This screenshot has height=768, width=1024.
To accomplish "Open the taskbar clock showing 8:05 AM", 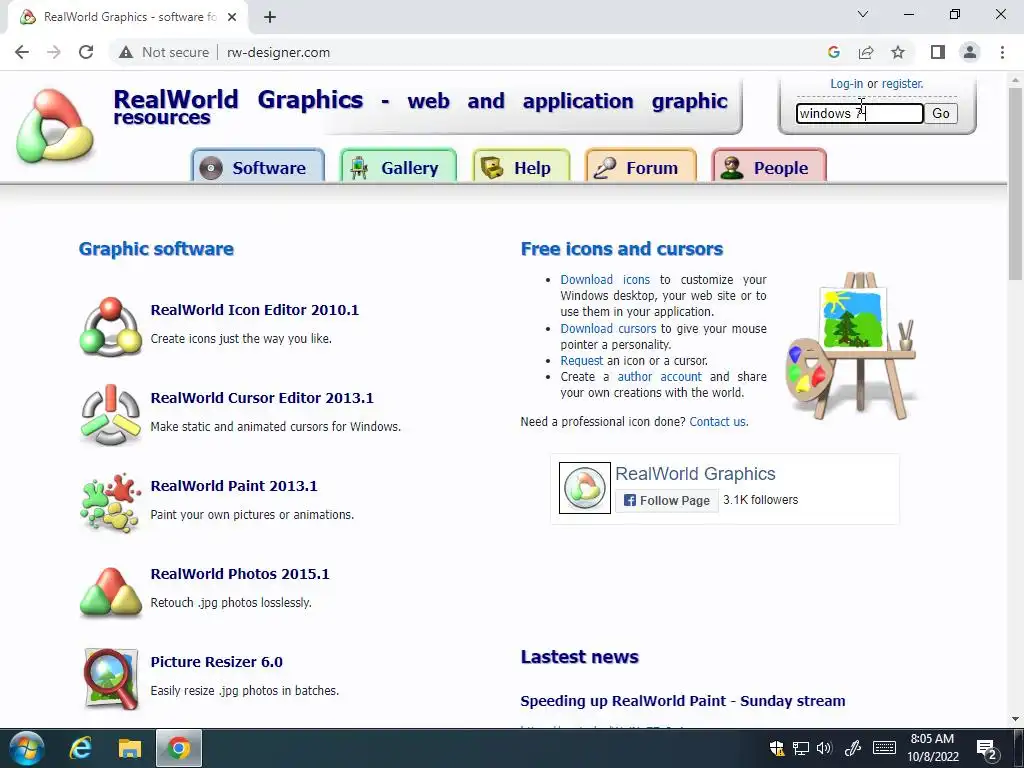I will pyautogui.click(x=933, y=748).
